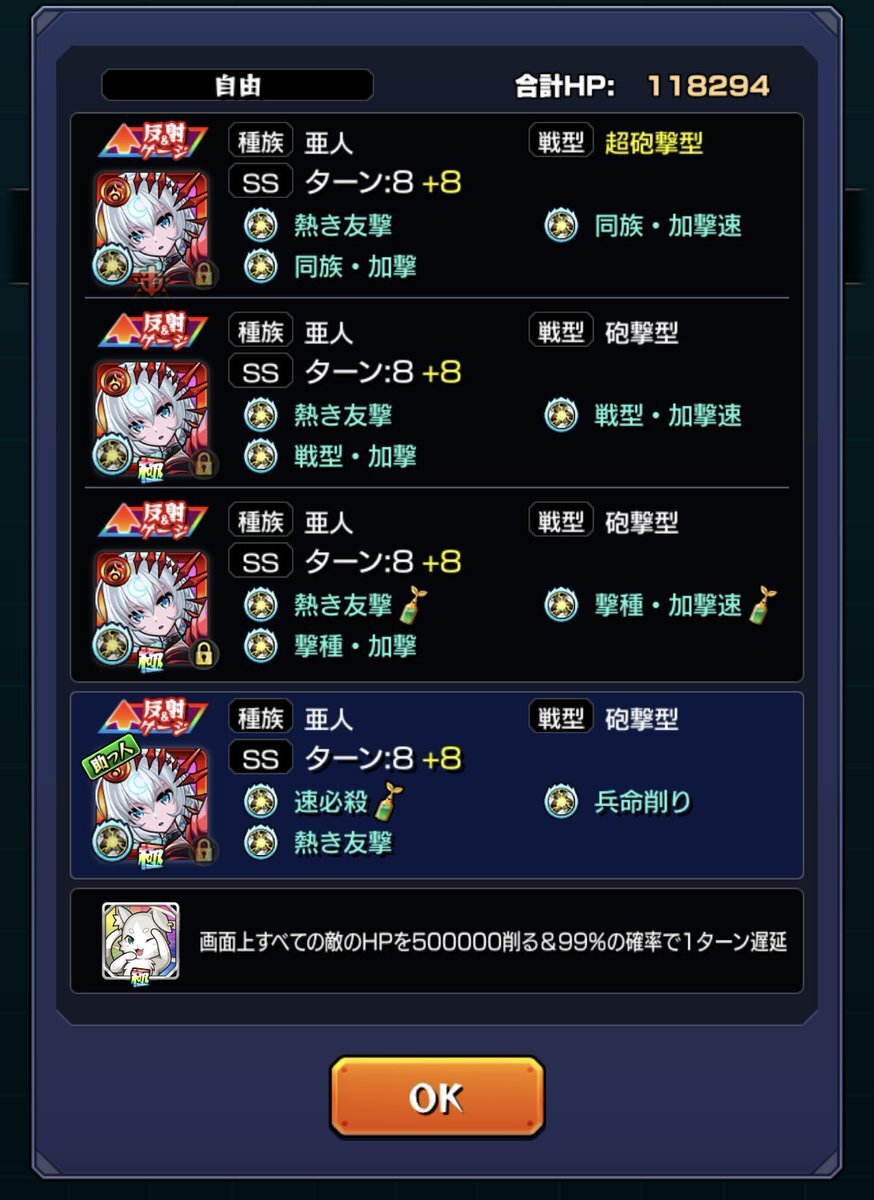
Task: Select the third character portrait thumbnail
Action: click(x=152, y=607)
